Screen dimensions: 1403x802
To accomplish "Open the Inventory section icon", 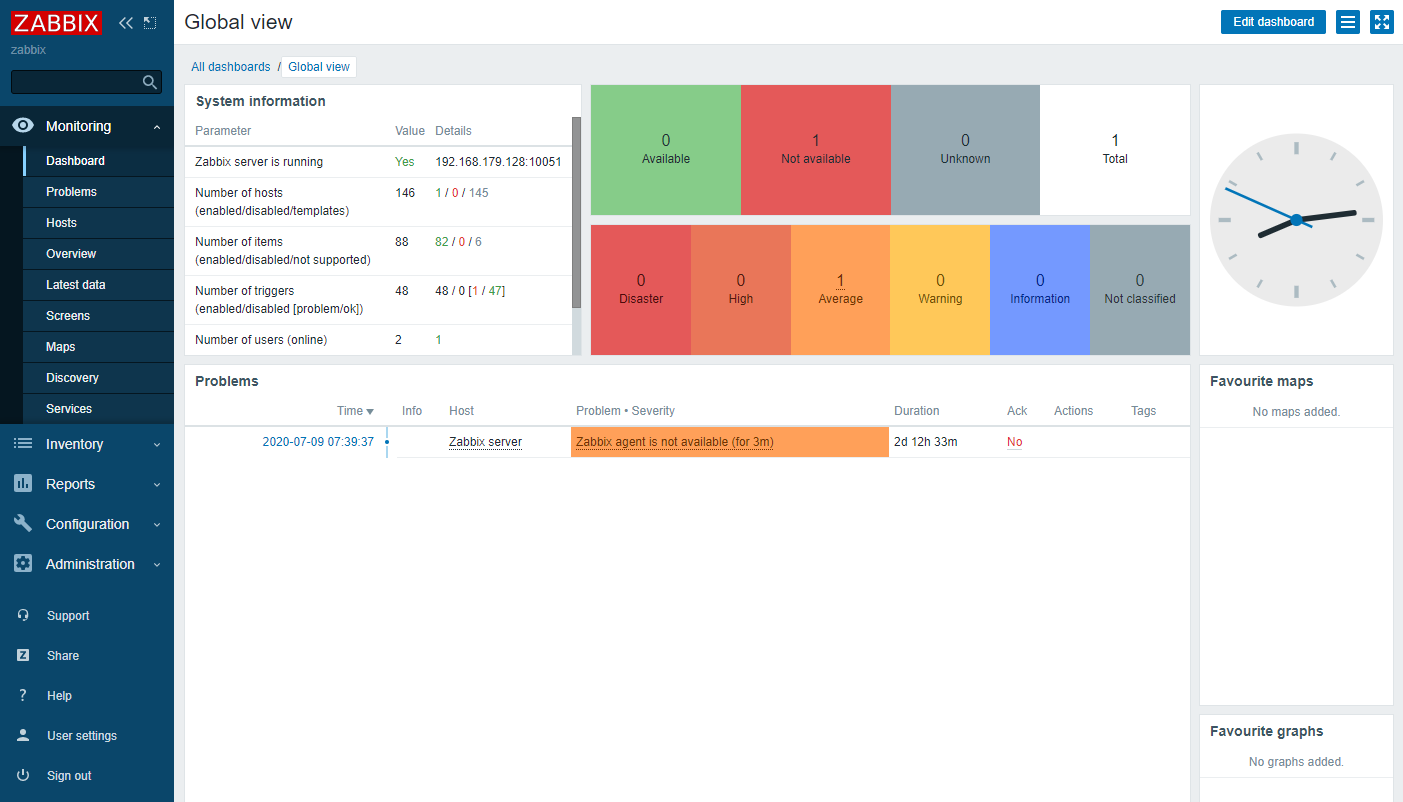I will click(23, 443).
